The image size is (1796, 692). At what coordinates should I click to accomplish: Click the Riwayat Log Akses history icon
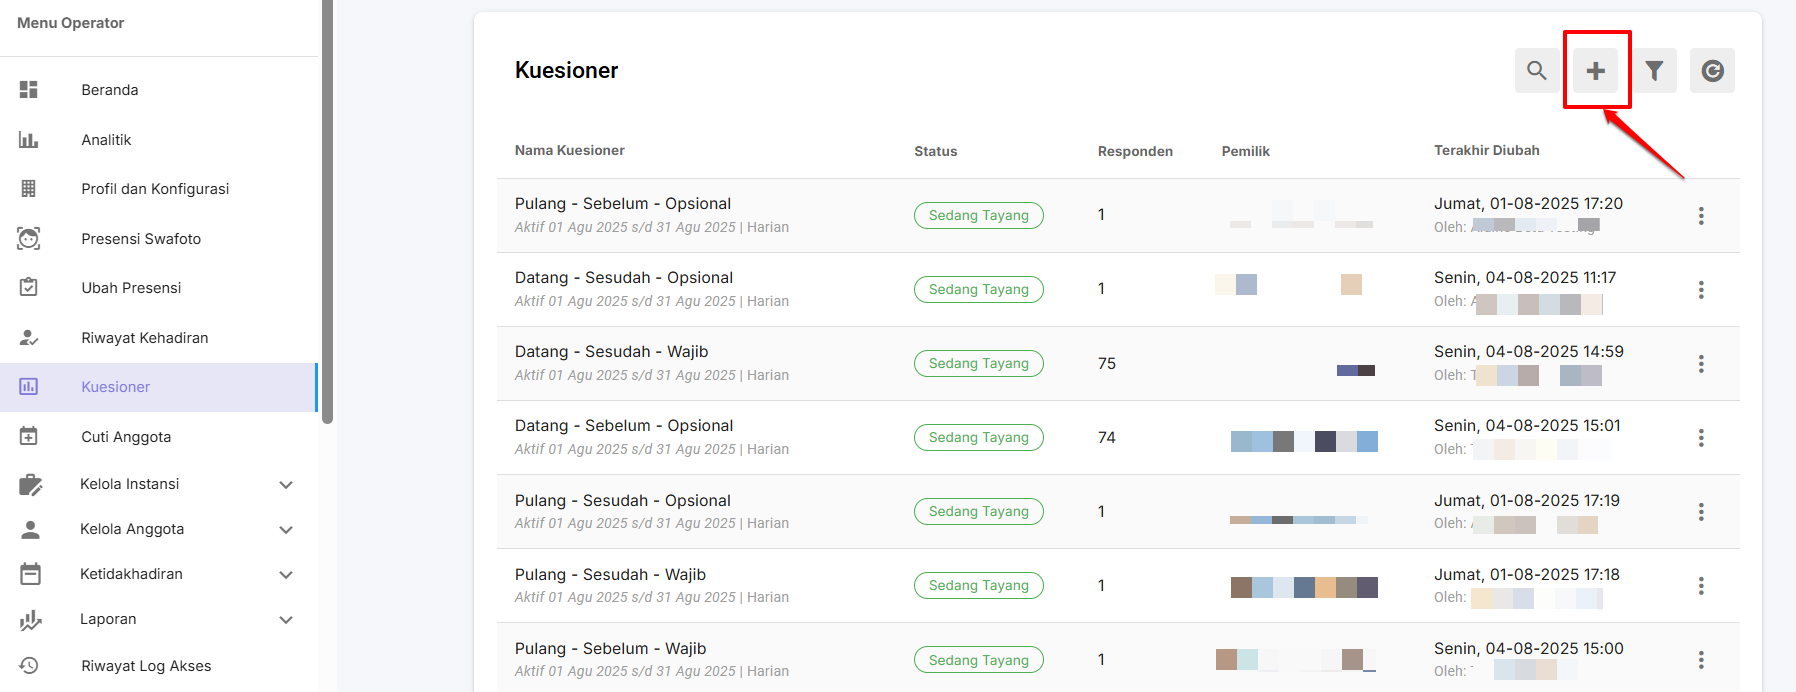[x=29, y=666]
